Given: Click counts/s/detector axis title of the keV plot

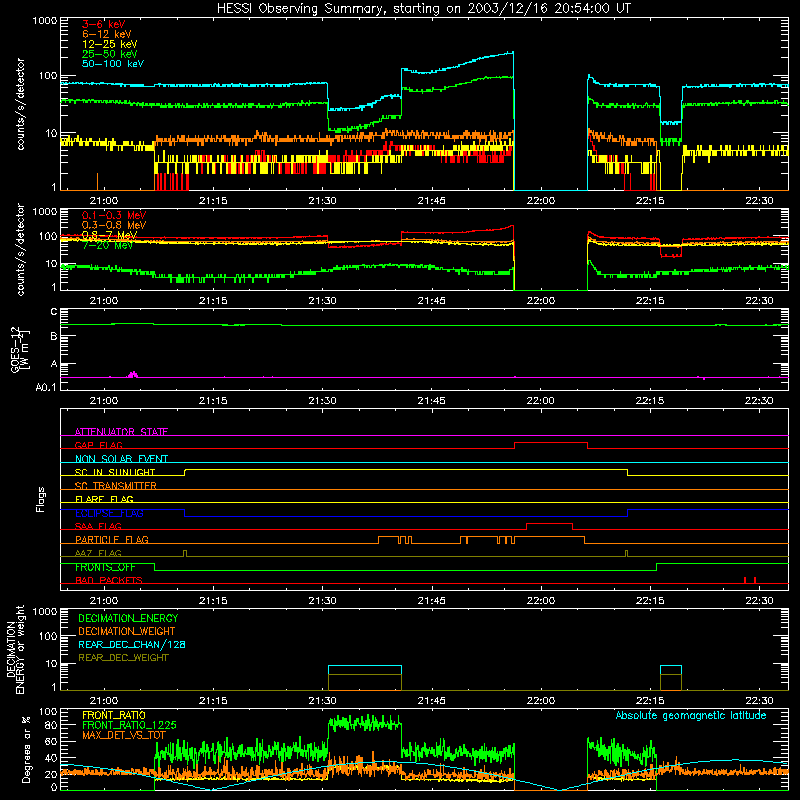Looking at the screenshot, I should [20, 104].
